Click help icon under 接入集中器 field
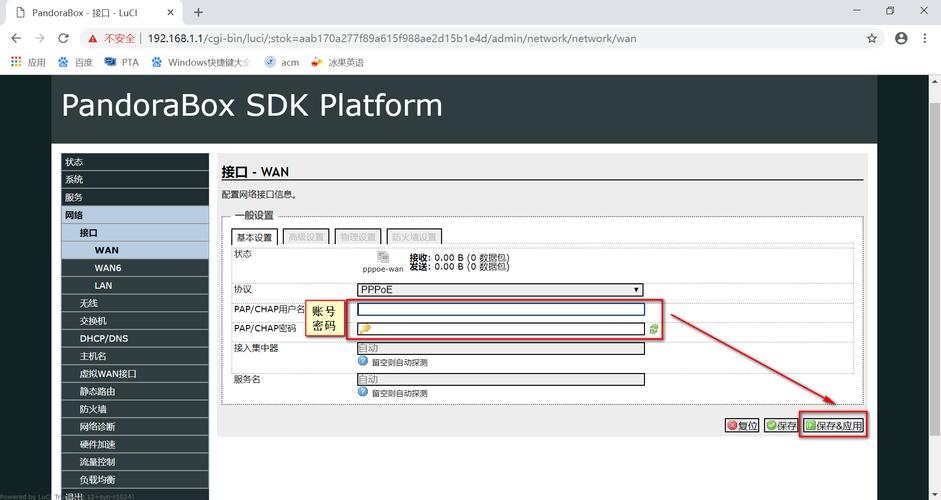Viewport: 941px width, 500px height. point(362,361)
